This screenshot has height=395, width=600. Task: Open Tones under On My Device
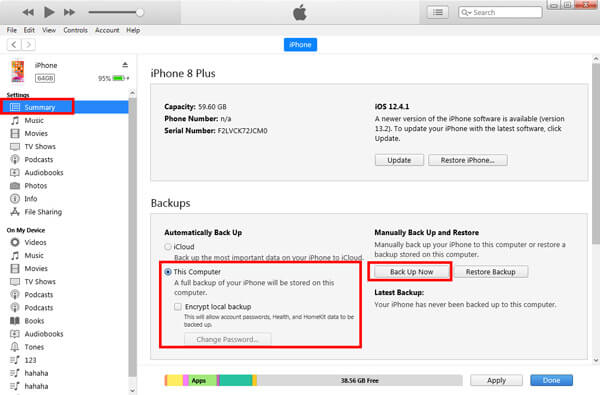click(34, 347)
